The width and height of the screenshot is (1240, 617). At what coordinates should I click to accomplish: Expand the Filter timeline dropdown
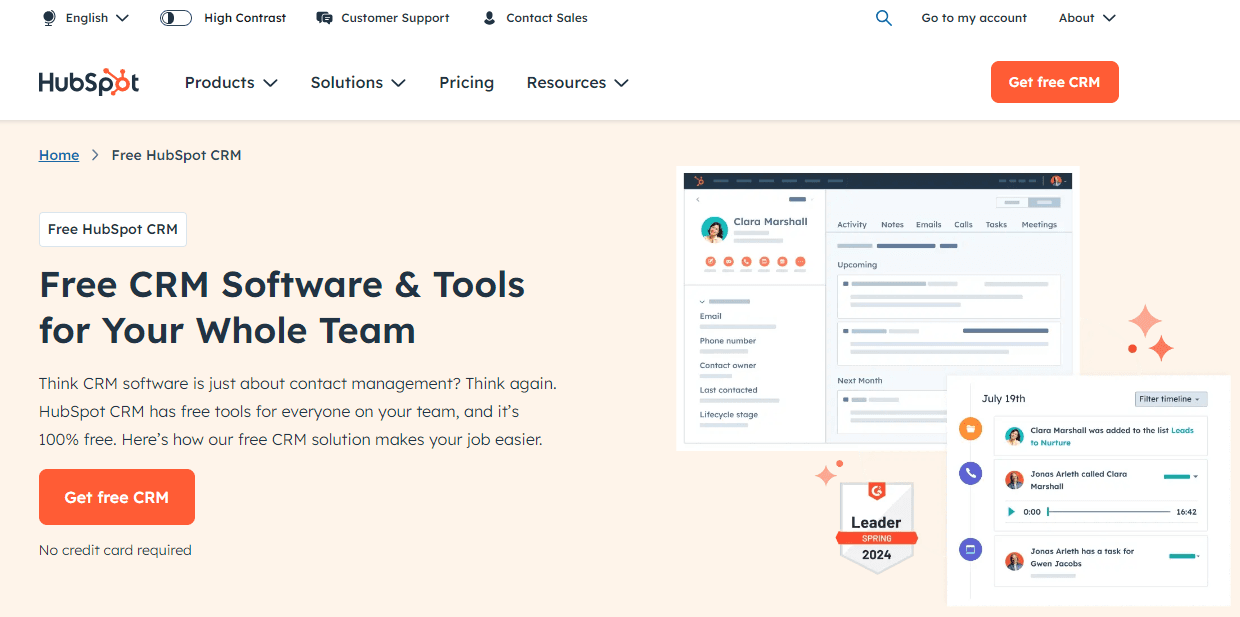[1170, 398]
